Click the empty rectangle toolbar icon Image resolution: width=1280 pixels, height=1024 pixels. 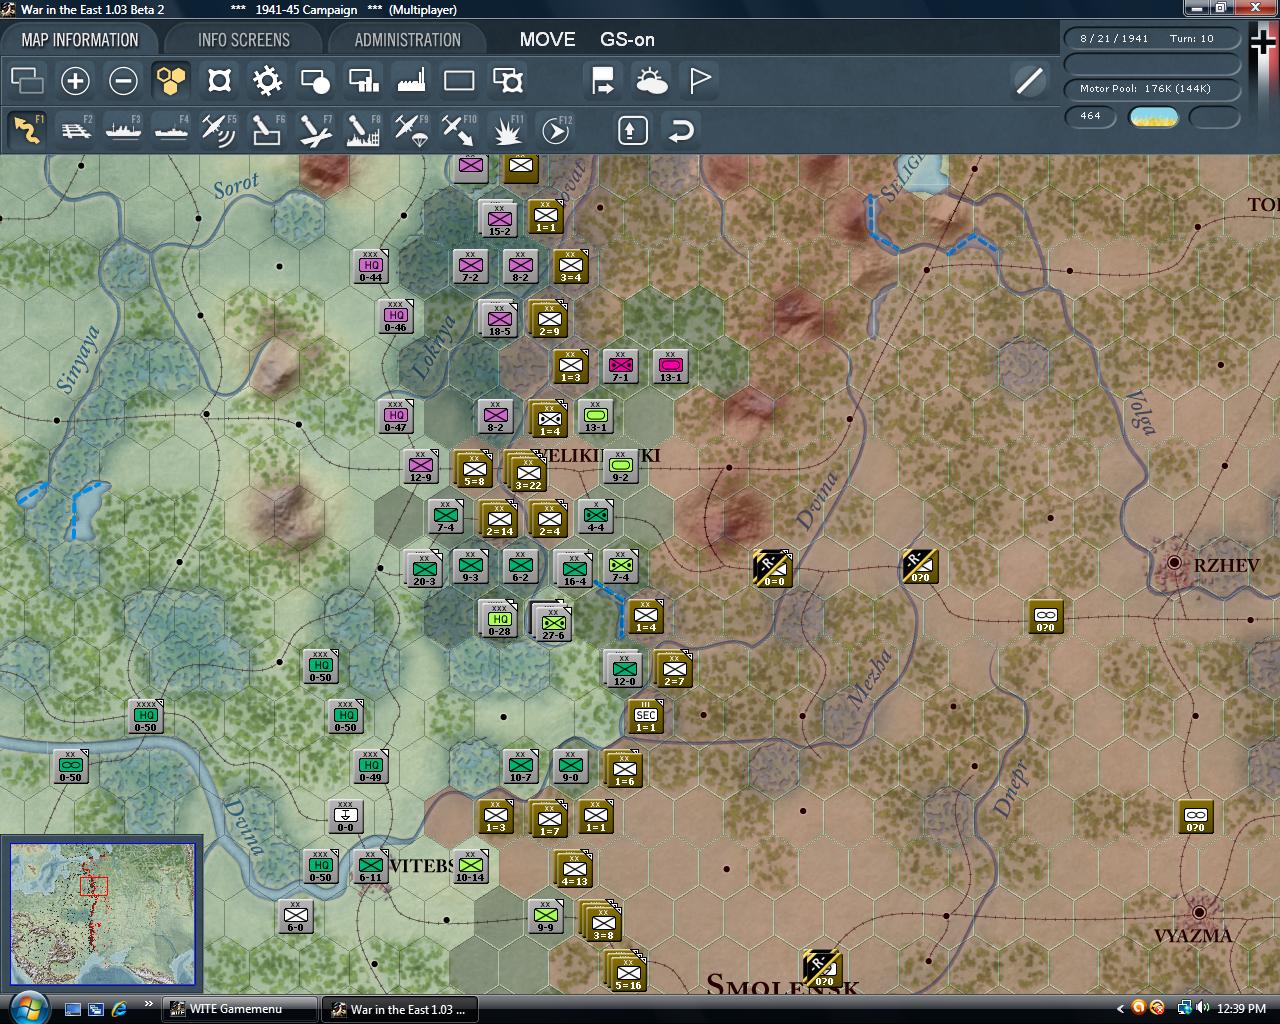click(459, 81)
